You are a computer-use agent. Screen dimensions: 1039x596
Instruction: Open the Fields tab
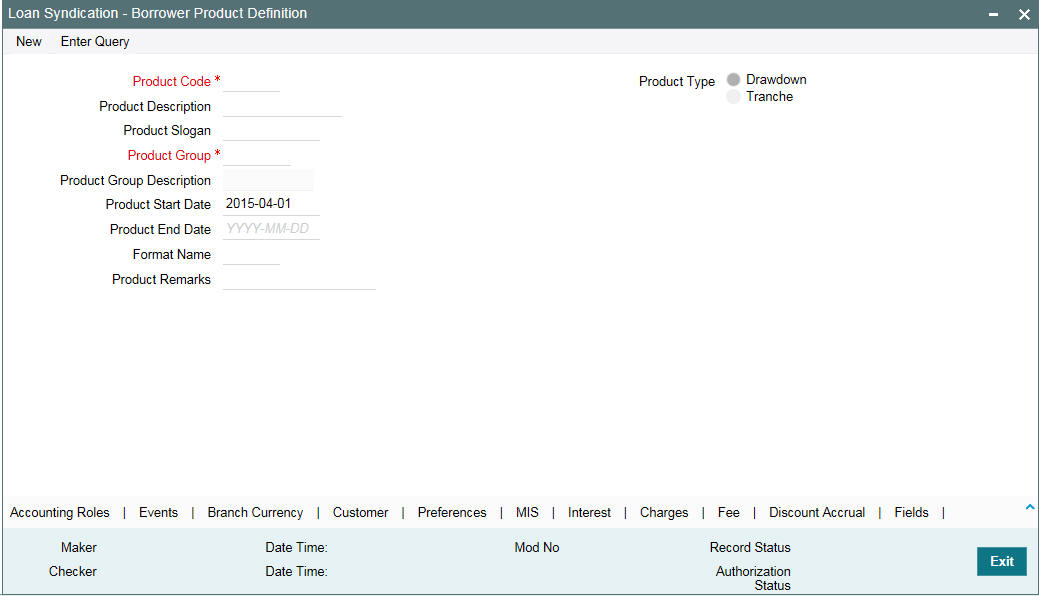[x=911, y=512]
